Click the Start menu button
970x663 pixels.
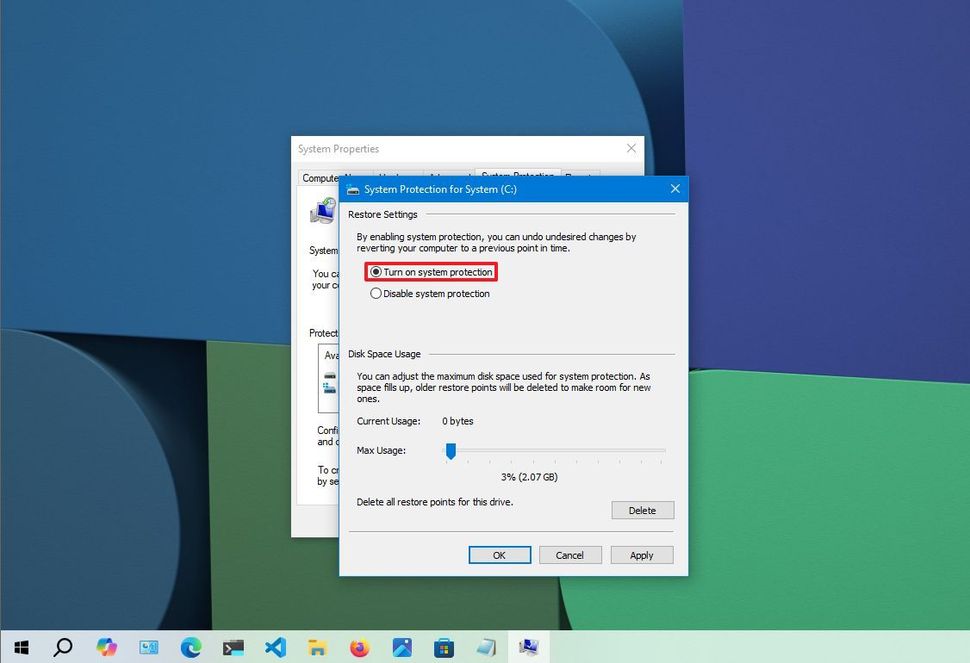[21, 647]
